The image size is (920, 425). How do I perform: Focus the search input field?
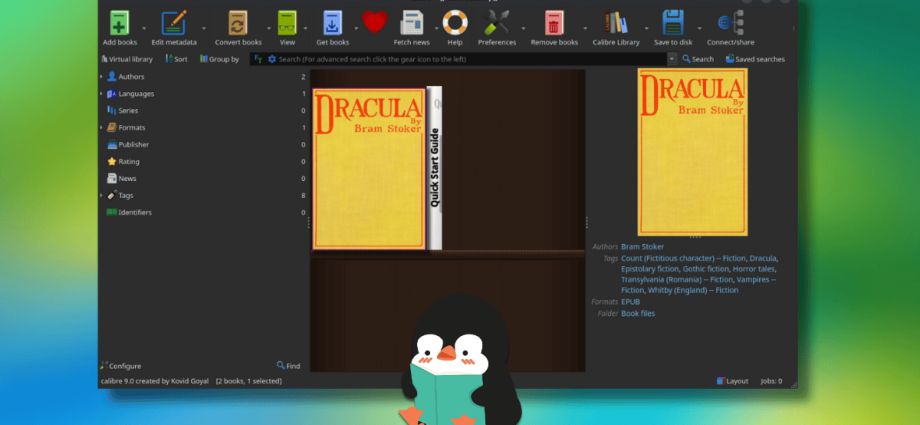[x=472, y=59]
